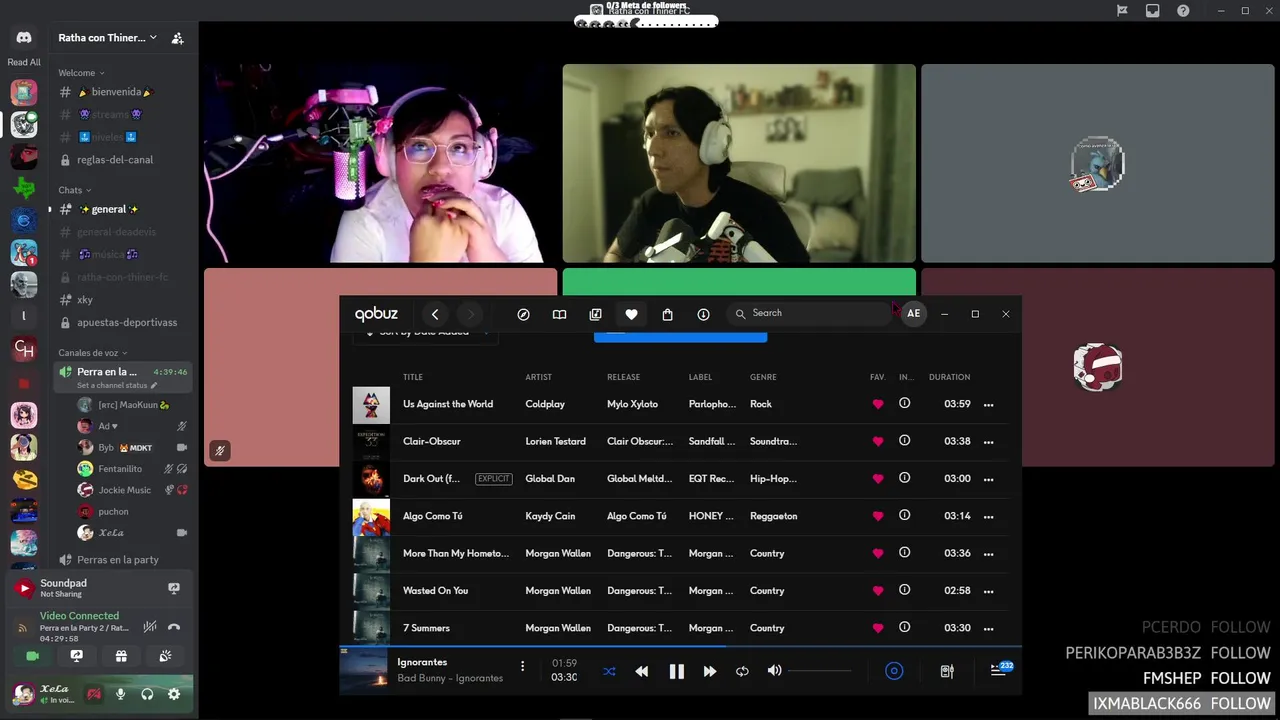
Task: Skip to next track in Qobuz
Action: [710, 671]
